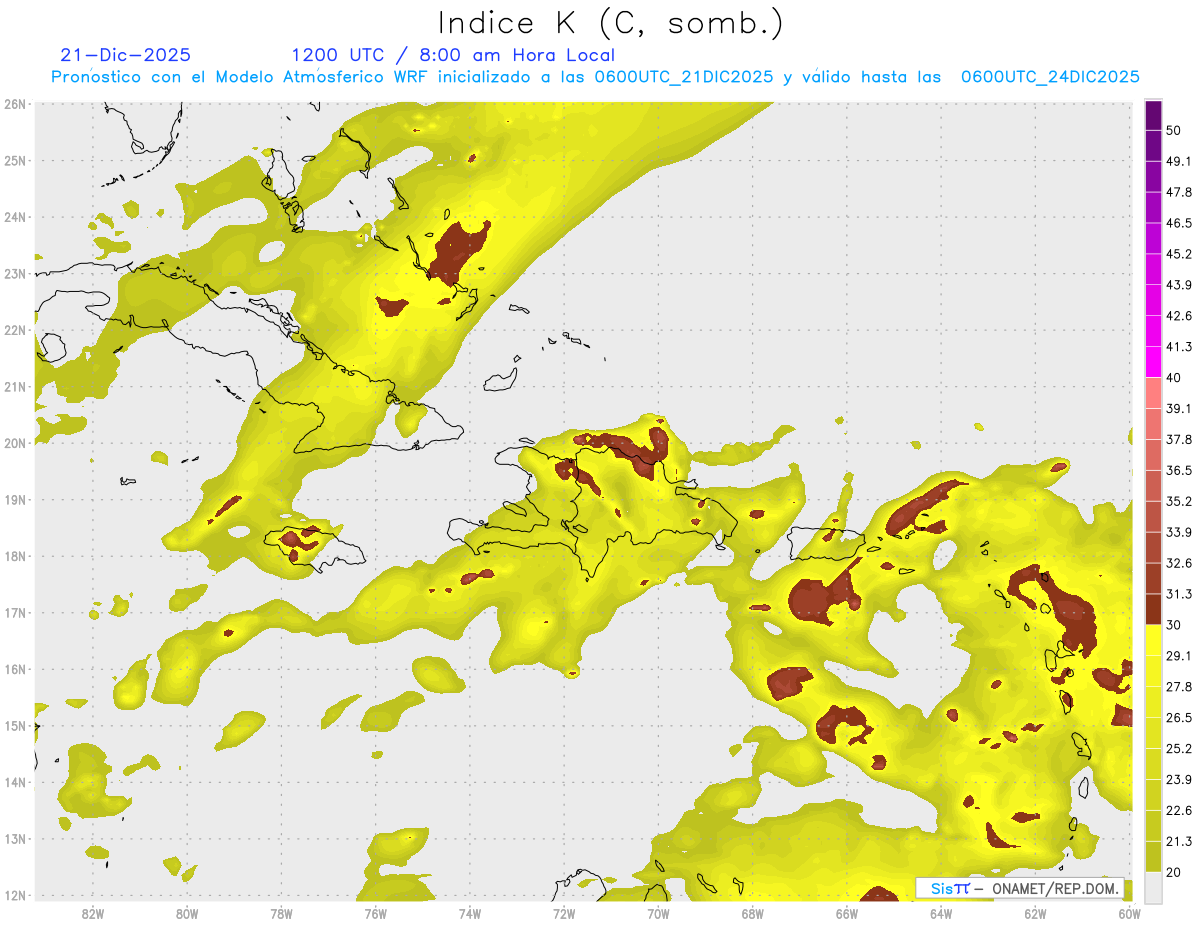Pick the gray swatch below 20 on scale
1200x927 pixels.
point(1153,886)
